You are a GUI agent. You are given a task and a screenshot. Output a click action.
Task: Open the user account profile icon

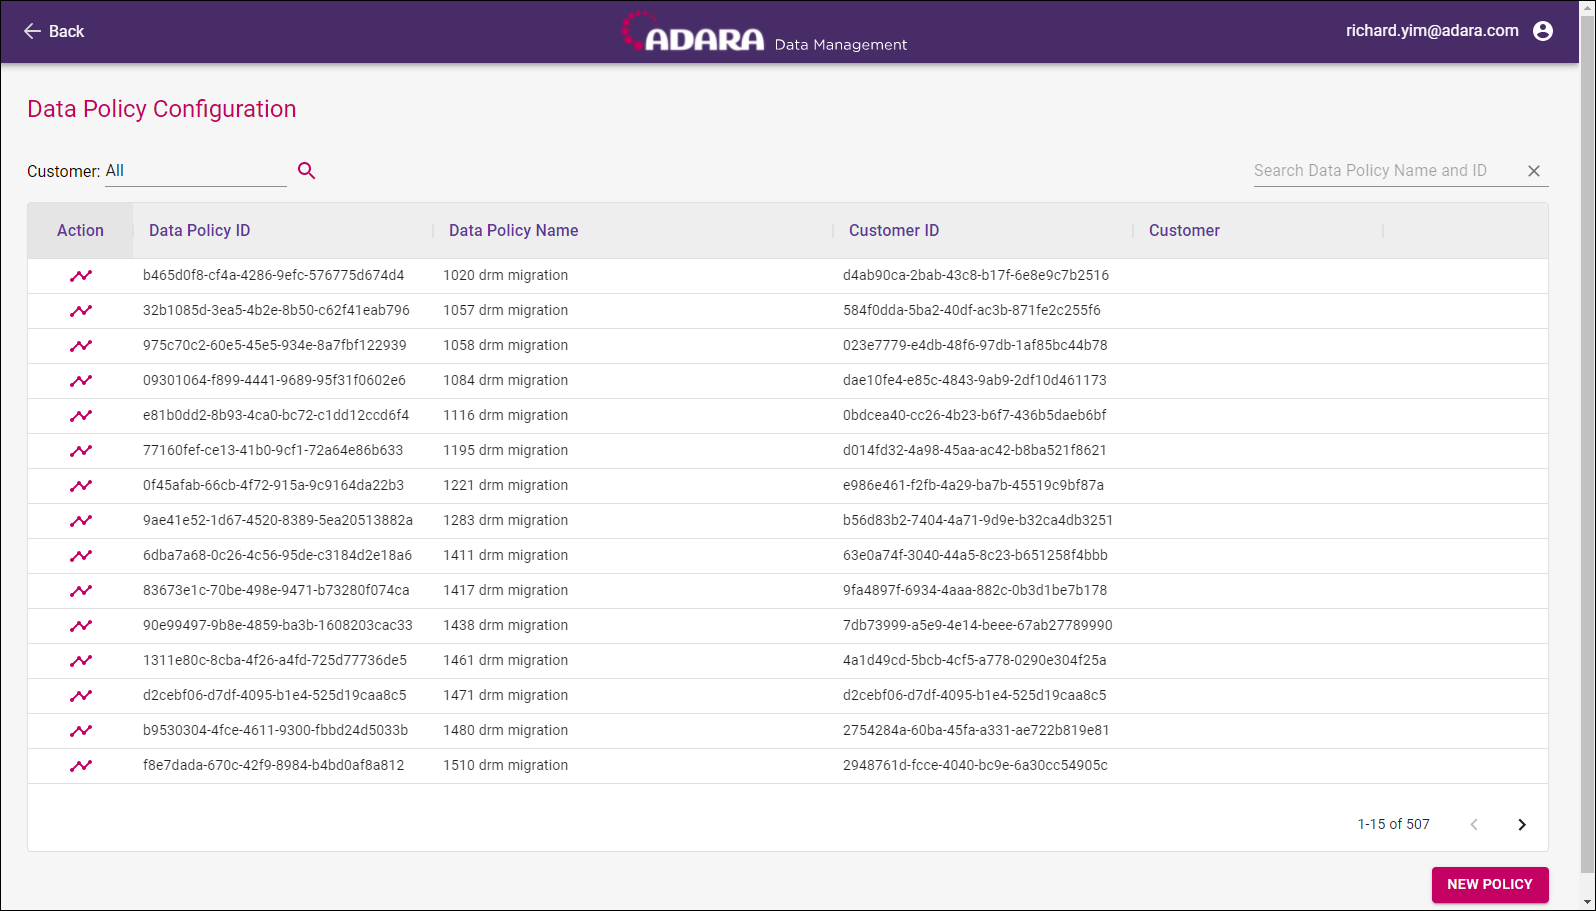1543,31
